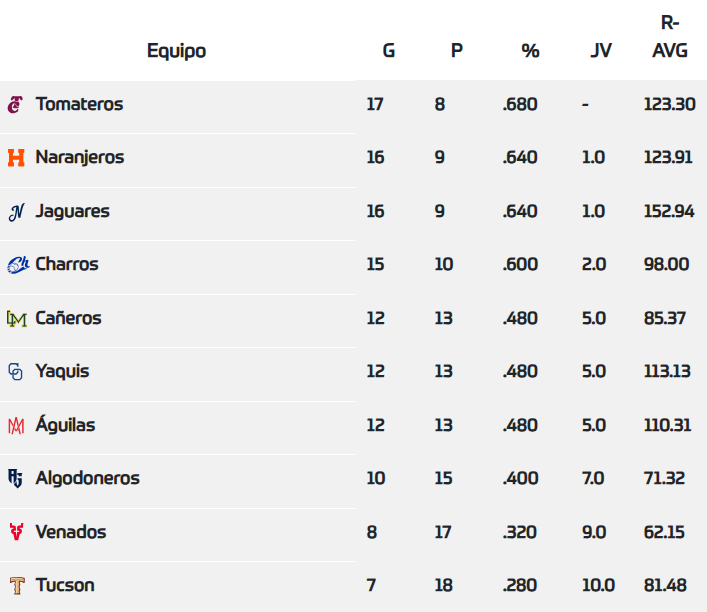Click the Tomateros team logo icon

pos(16,104)
